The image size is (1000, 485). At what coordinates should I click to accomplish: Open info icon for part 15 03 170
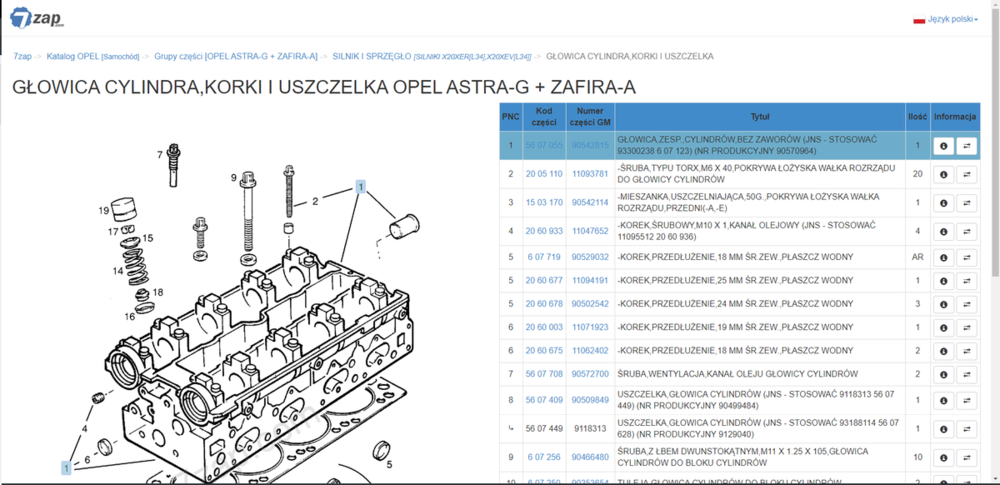pyautogui.click(x=942, y=203)
